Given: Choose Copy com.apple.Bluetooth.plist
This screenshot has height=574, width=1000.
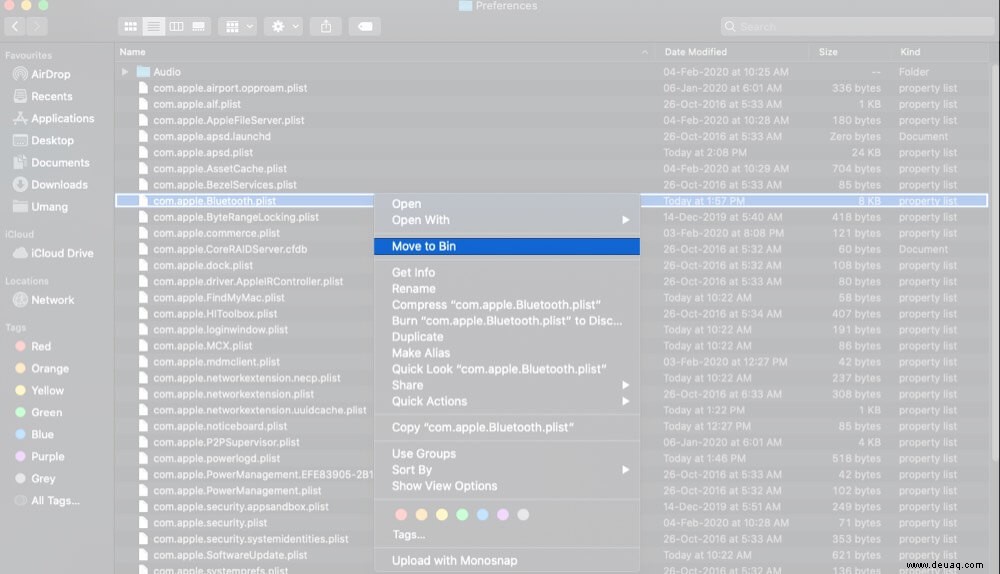Looking at the screenshot, I should tap(507, 427).
